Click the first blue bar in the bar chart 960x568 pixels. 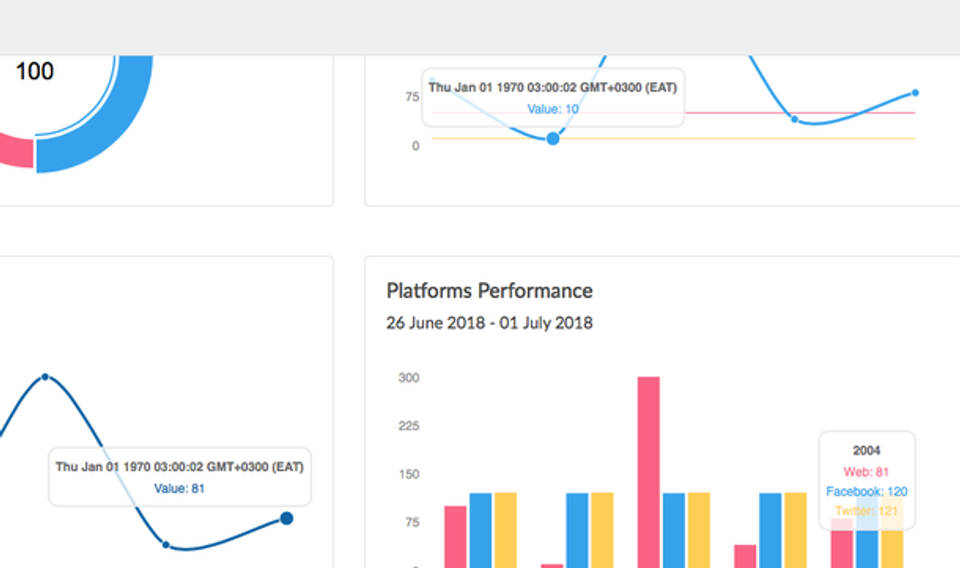point(481,530)
